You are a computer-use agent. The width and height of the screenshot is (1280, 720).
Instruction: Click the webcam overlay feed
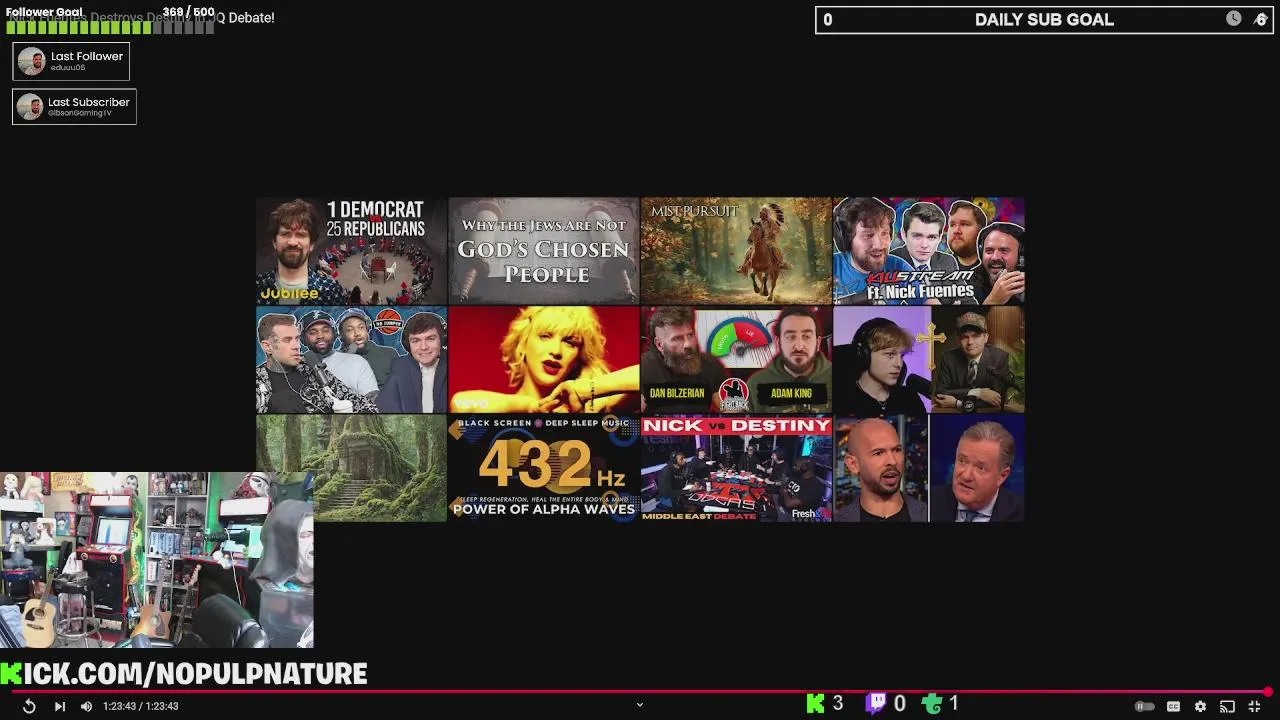(157, 560)
